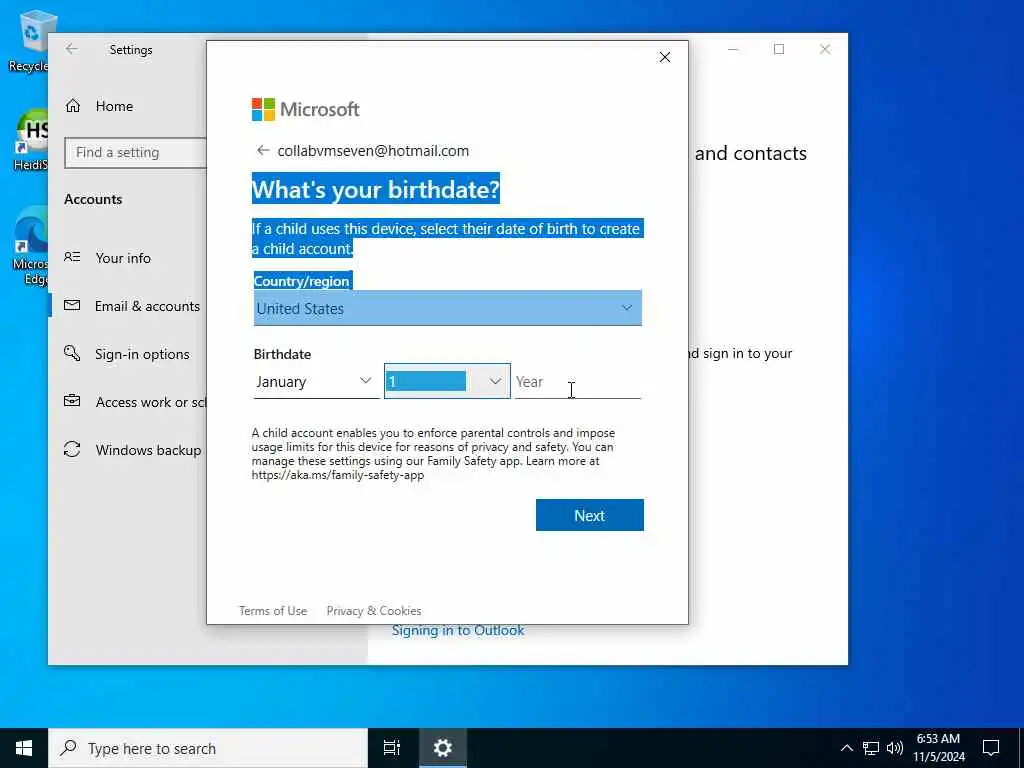Click the Your info person icon

click(x=72, y=257)
